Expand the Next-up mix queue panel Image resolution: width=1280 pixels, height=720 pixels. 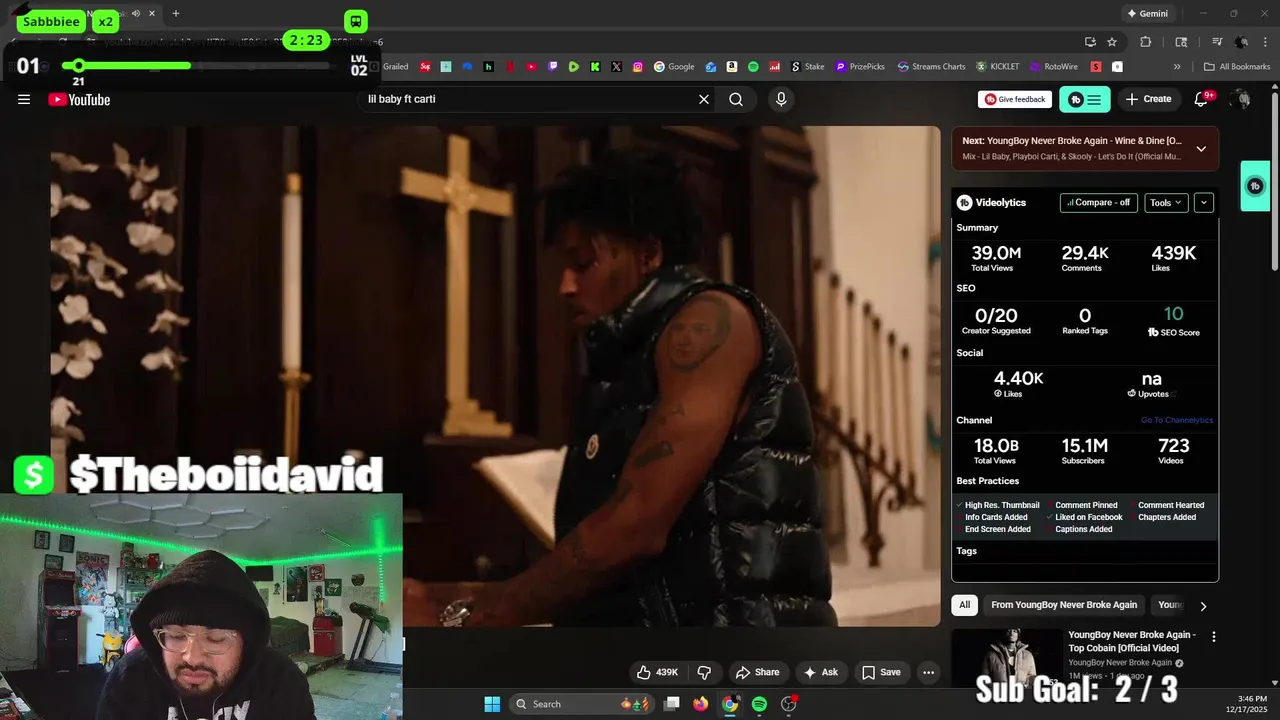pos(1201,148)
